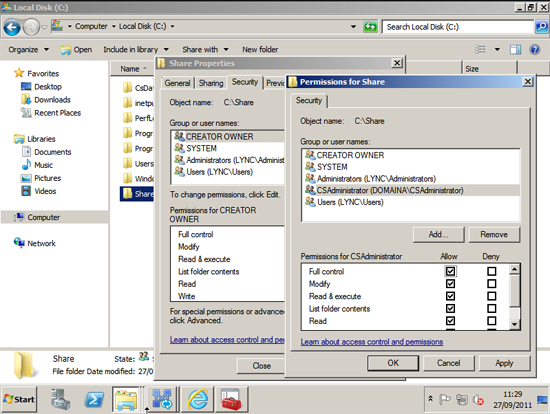Image resolution: width=550 pixels, height=414 pixels.
Task: Open the Start menu
Action: tap(19, 399)
